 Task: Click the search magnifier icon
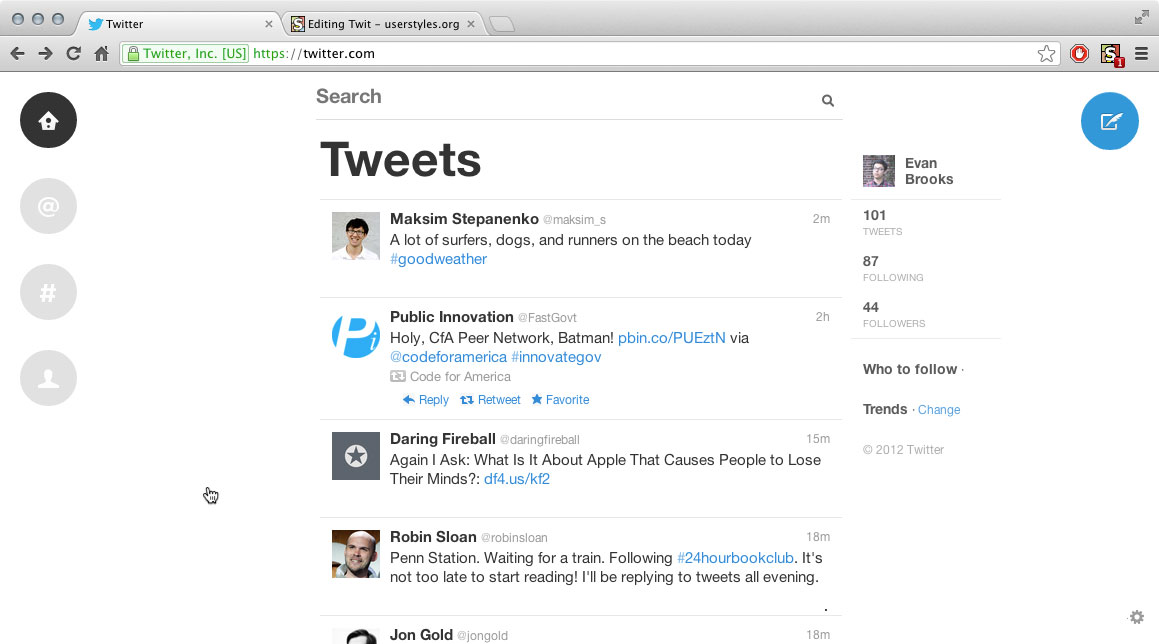(828, 101)
